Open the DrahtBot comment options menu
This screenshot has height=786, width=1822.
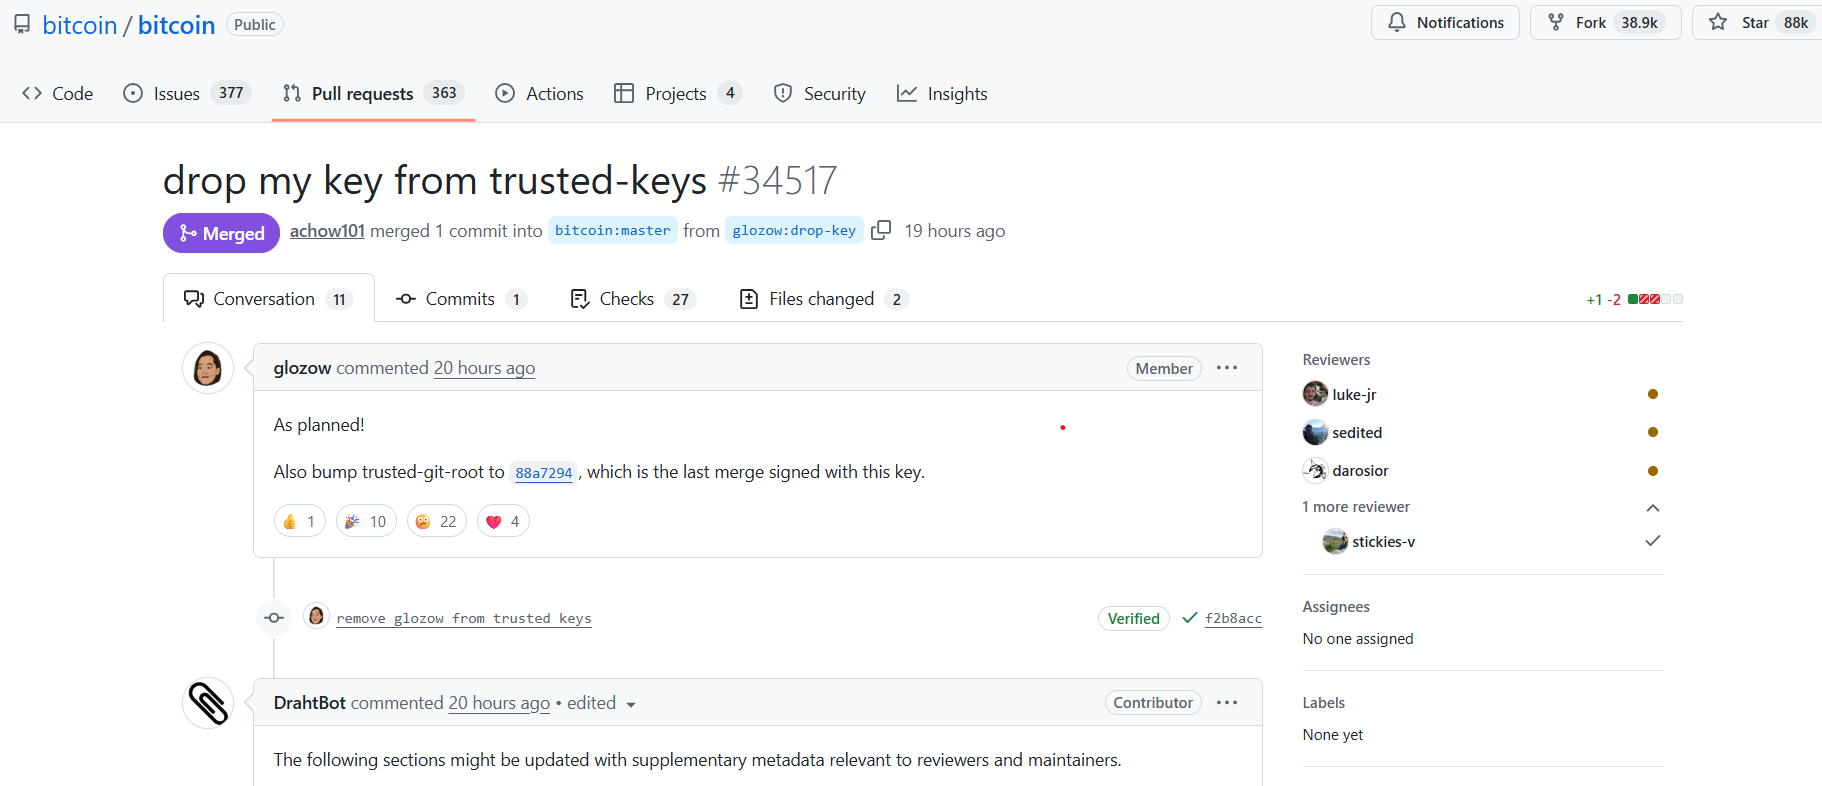[1227, 703]
